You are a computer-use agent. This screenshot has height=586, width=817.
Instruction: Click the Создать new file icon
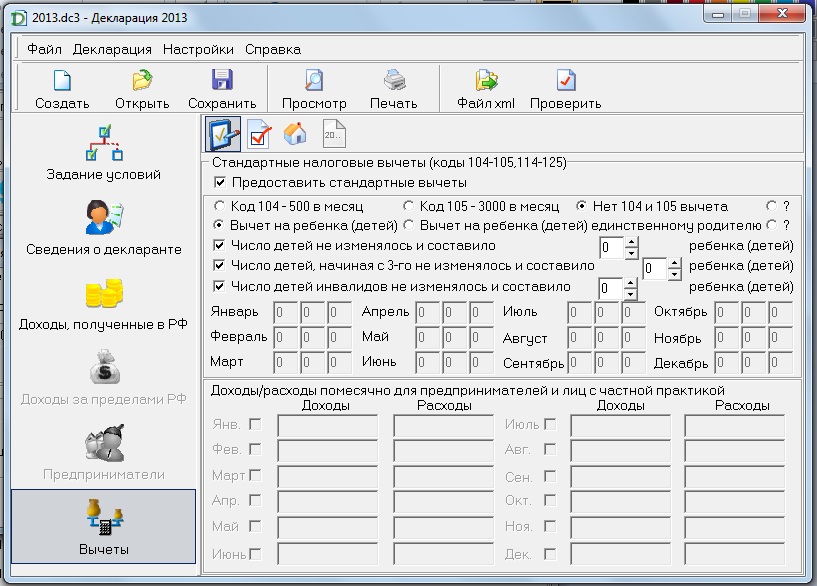pyautogui.click(x=62, y=81)
